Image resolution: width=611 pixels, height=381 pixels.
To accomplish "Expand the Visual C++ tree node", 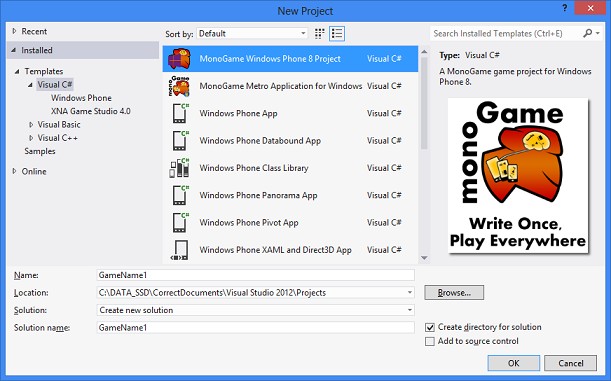I will click(x=31, y=138).
